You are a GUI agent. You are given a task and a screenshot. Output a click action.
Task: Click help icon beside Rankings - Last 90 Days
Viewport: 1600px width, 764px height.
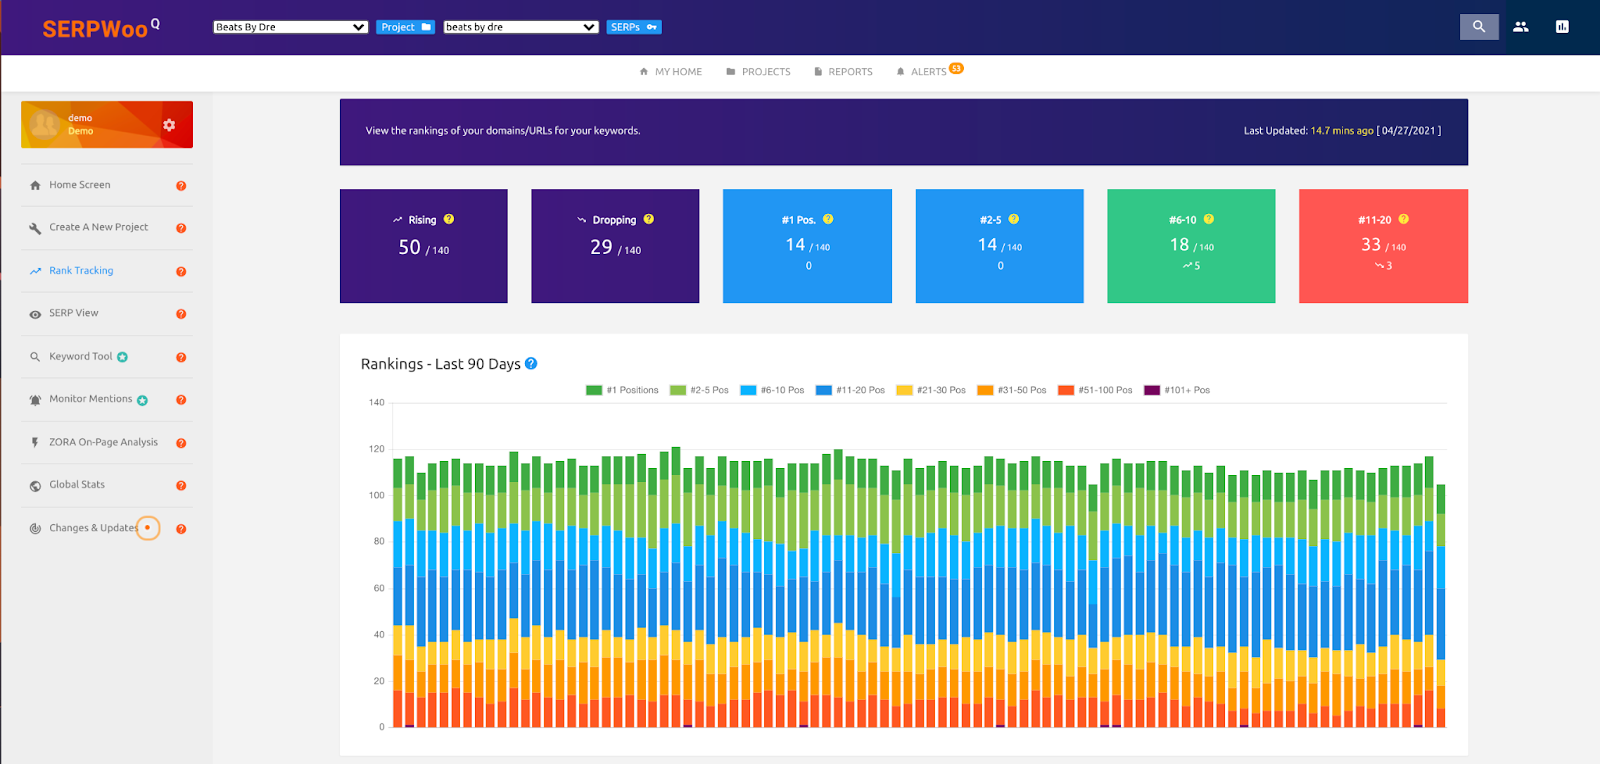pyautogui.click(x=531, y=363)
